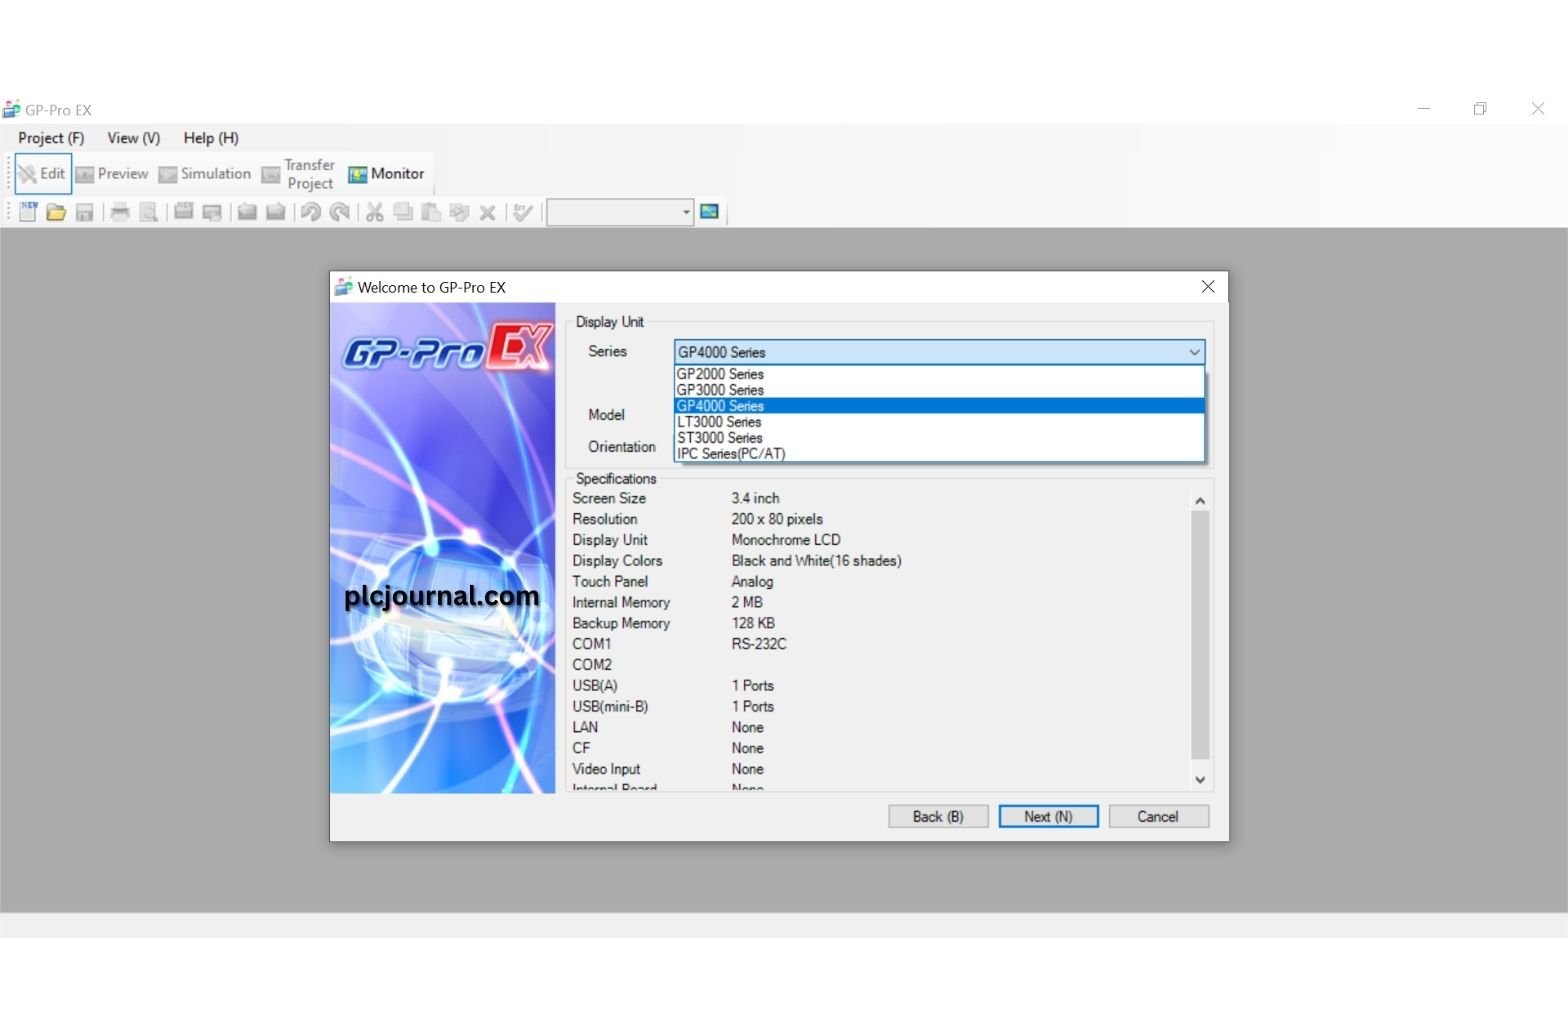Viewport: 1568px width, 1033px height.
Task: Click the specifications scrollbar down arrow
Action: click(1200, 779)
